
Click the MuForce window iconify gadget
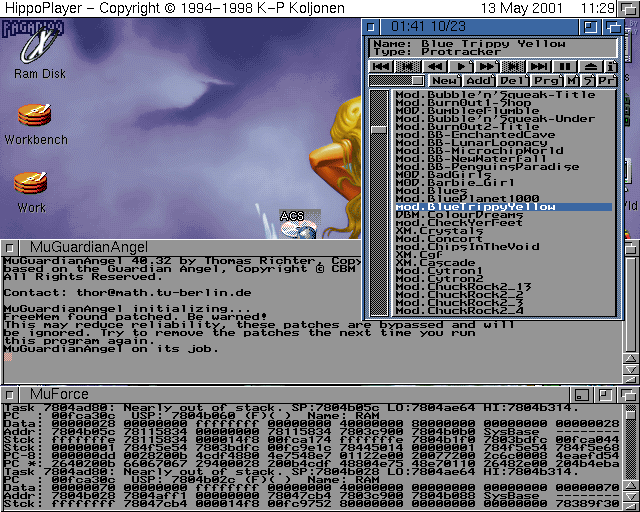pos(581,394)
